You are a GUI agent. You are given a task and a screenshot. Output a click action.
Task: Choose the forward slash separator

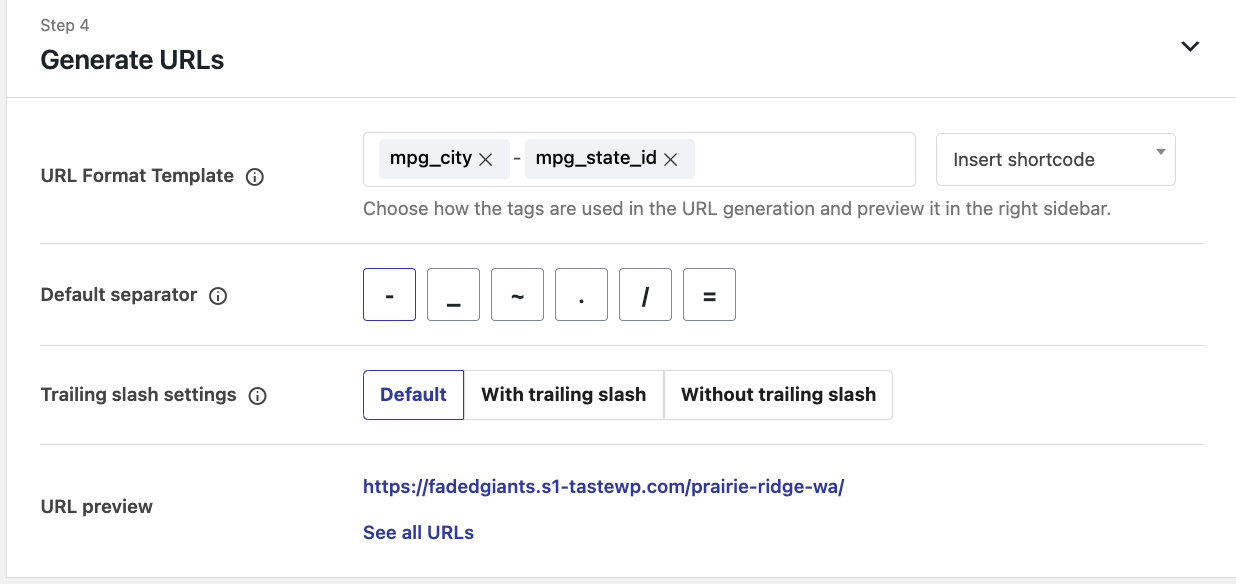point(645,295)
